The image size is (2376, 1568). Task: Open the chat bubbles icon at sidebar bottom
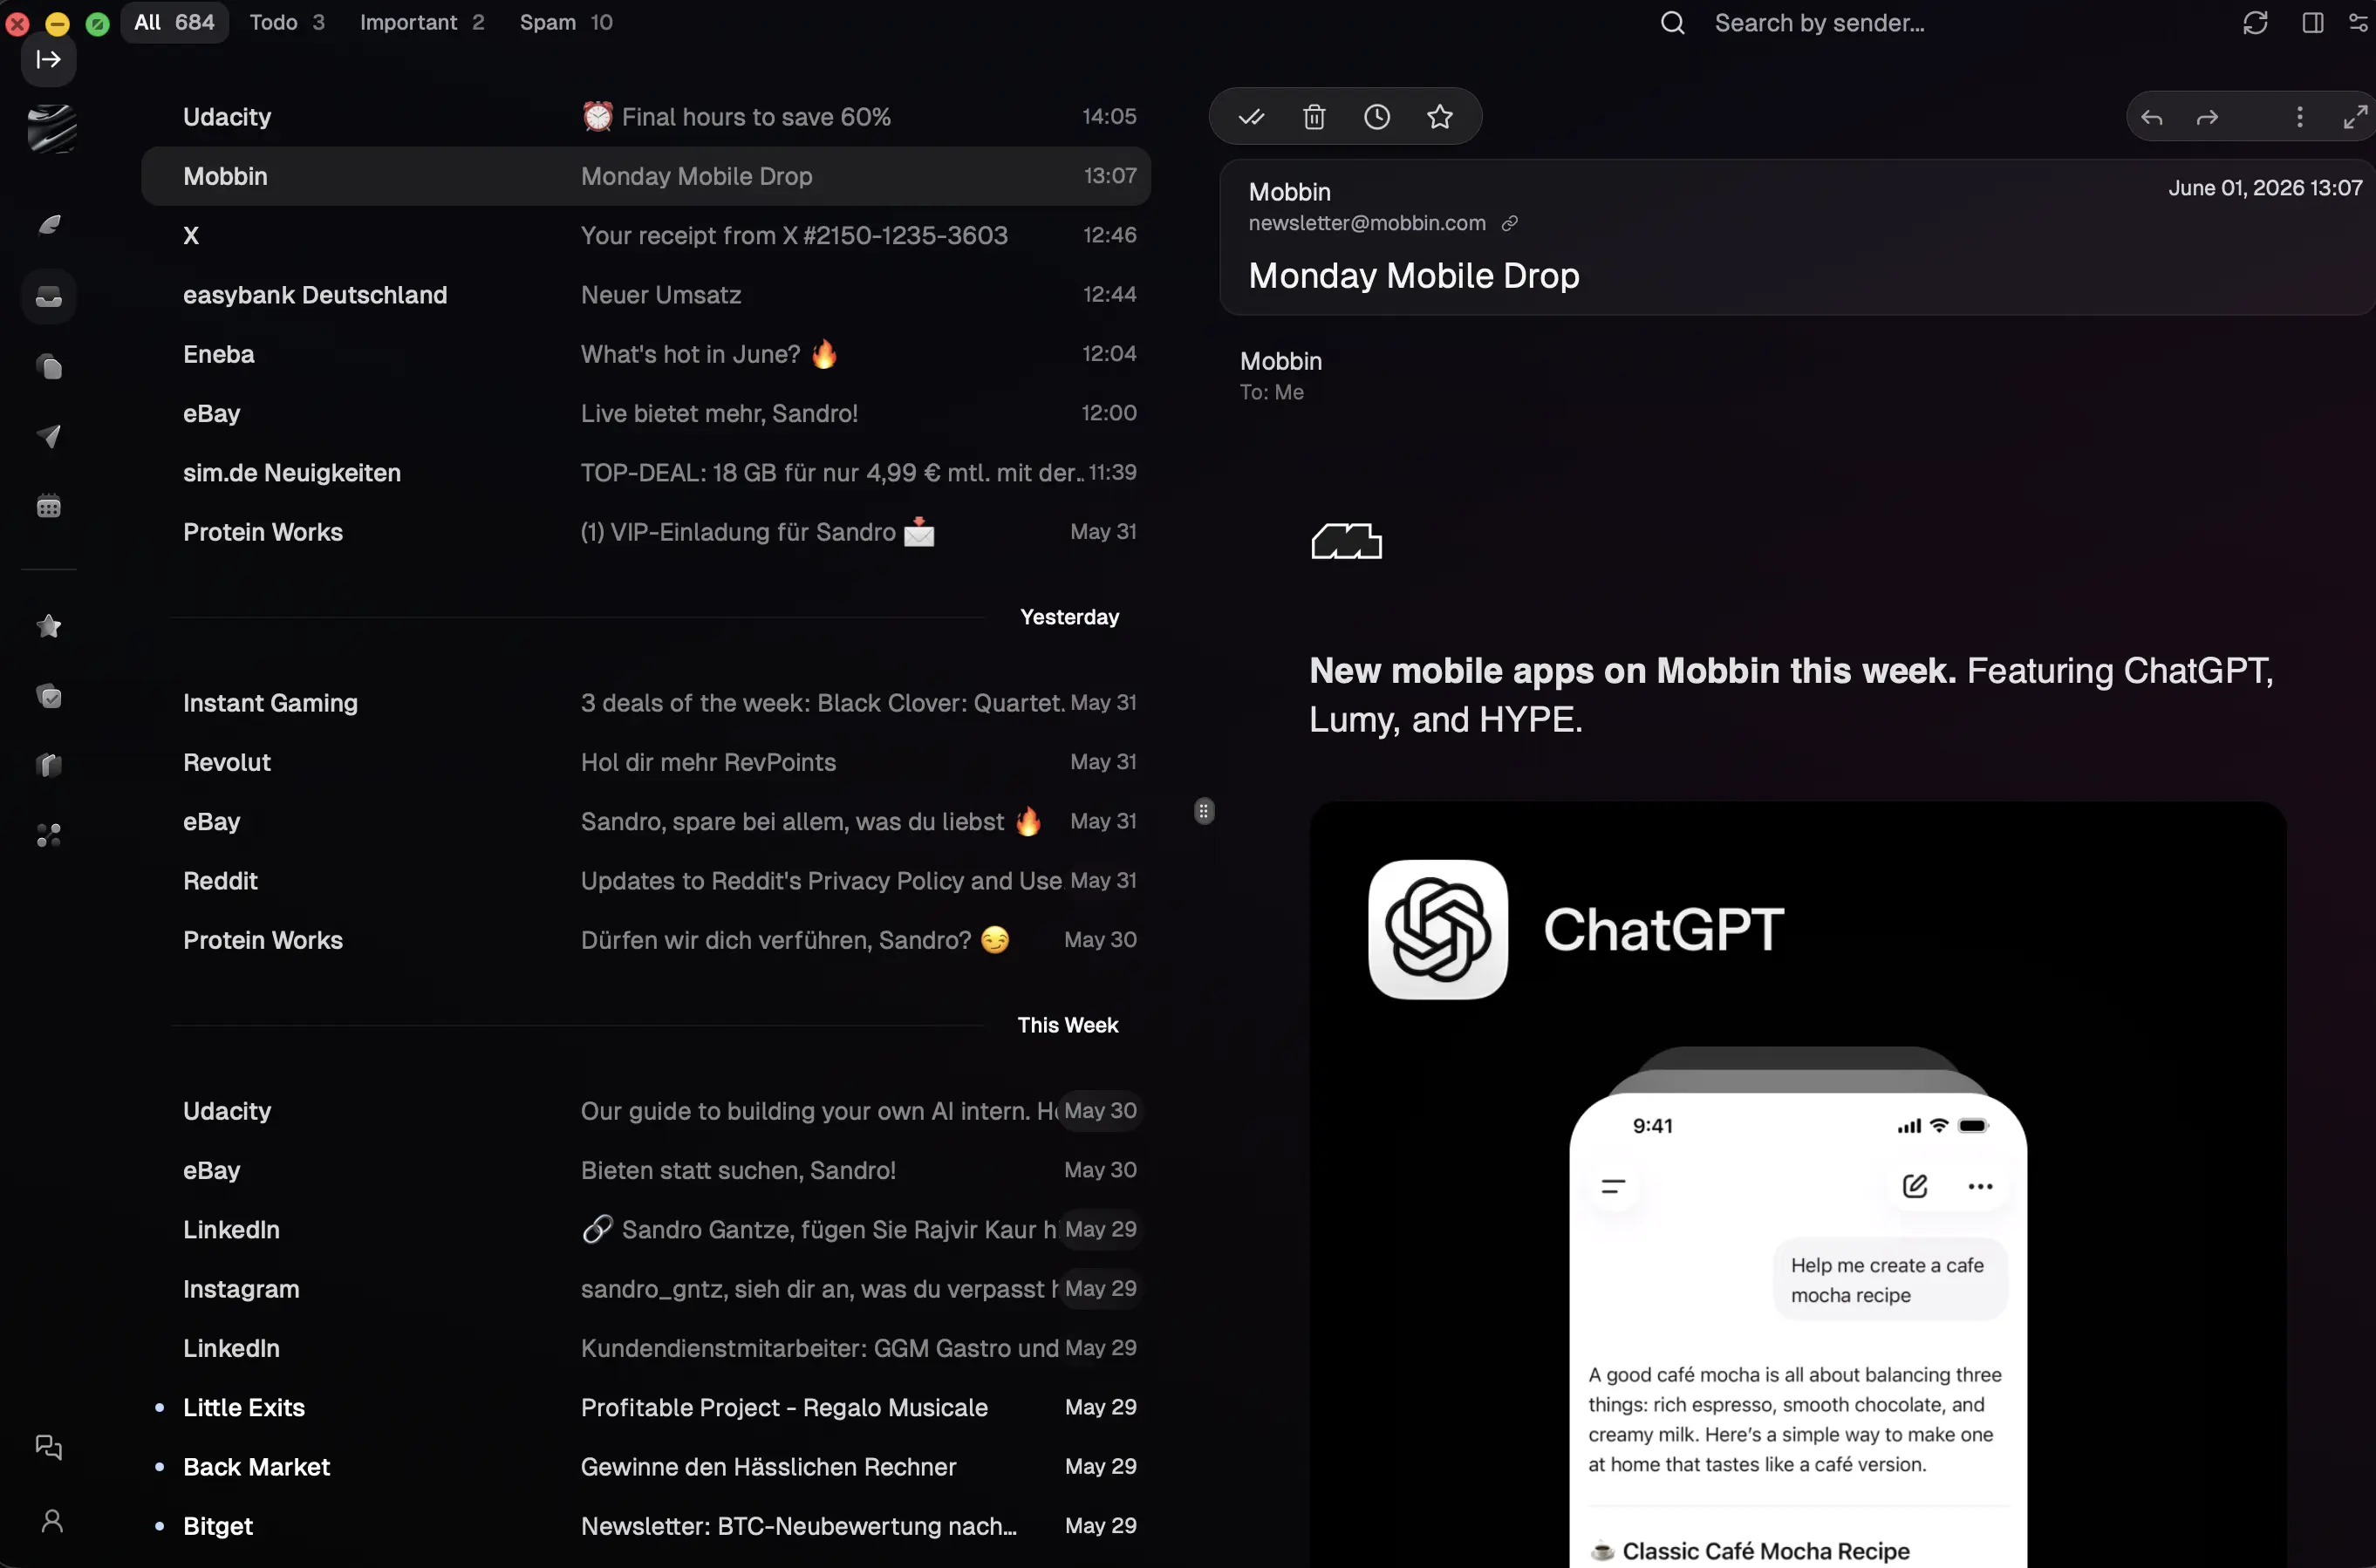(49, 1447)
